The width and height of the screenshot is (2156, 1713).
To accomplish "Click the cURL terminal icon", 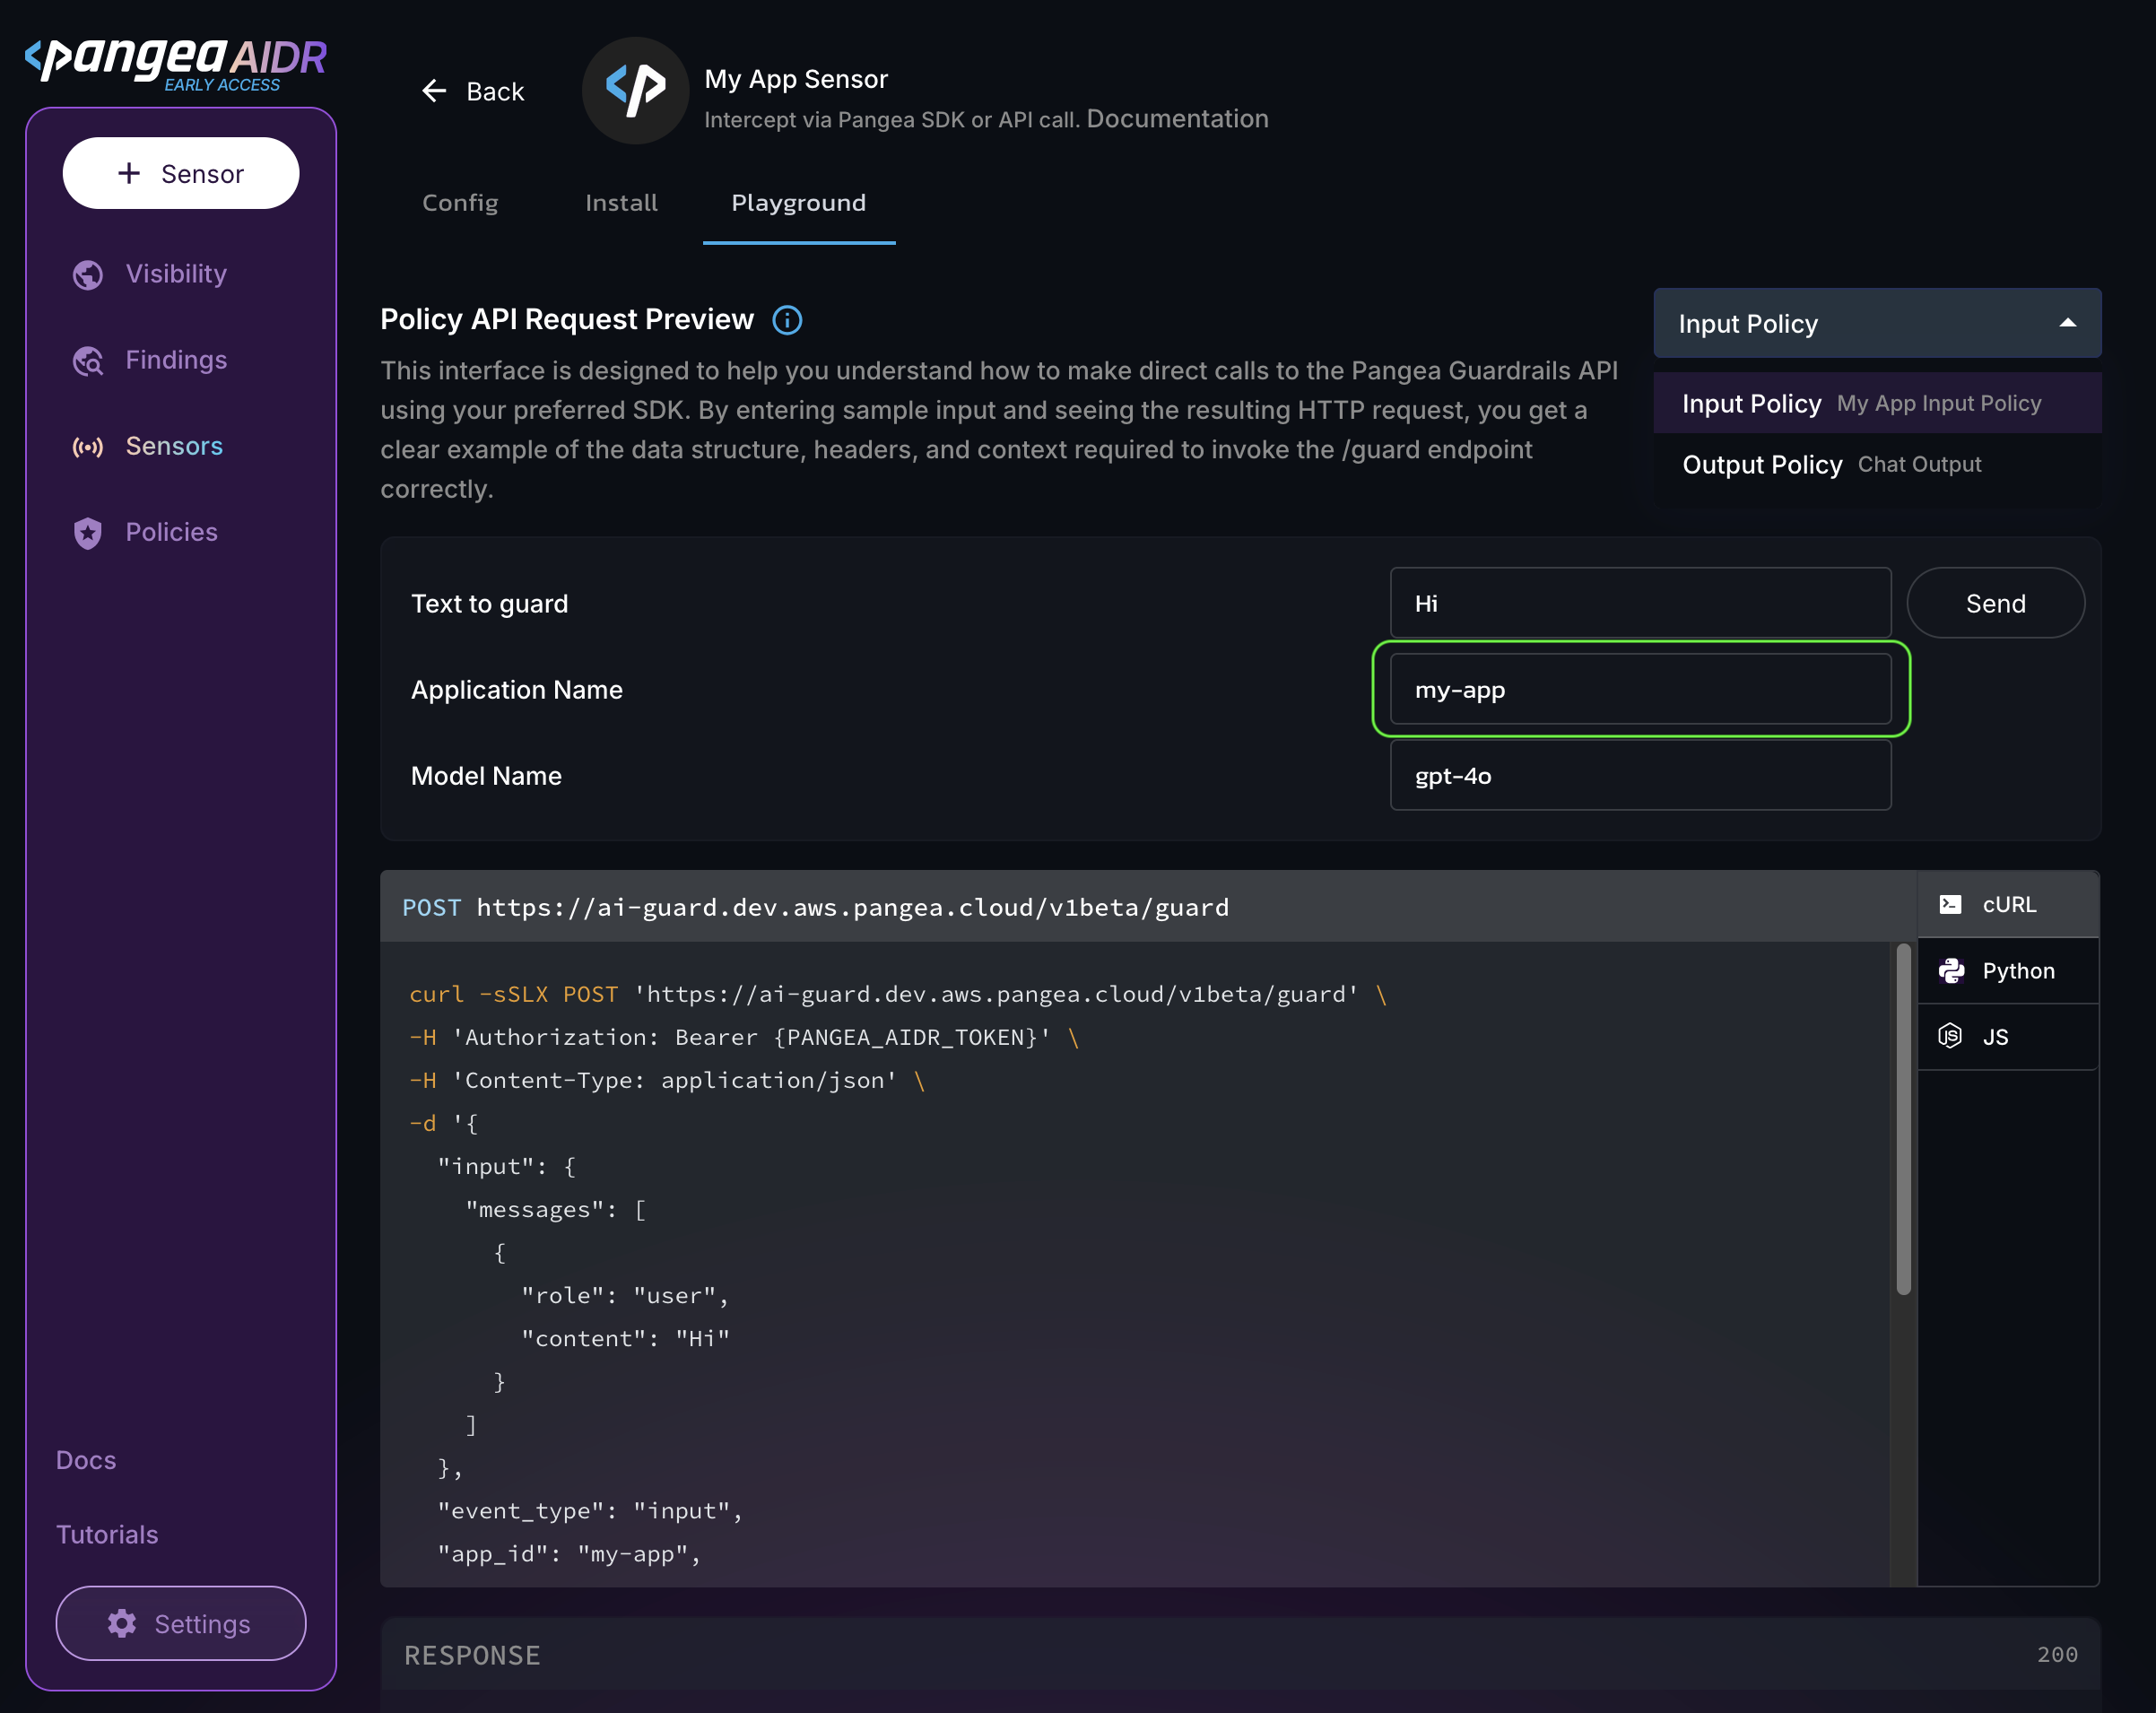I will tap(1950, 904).
